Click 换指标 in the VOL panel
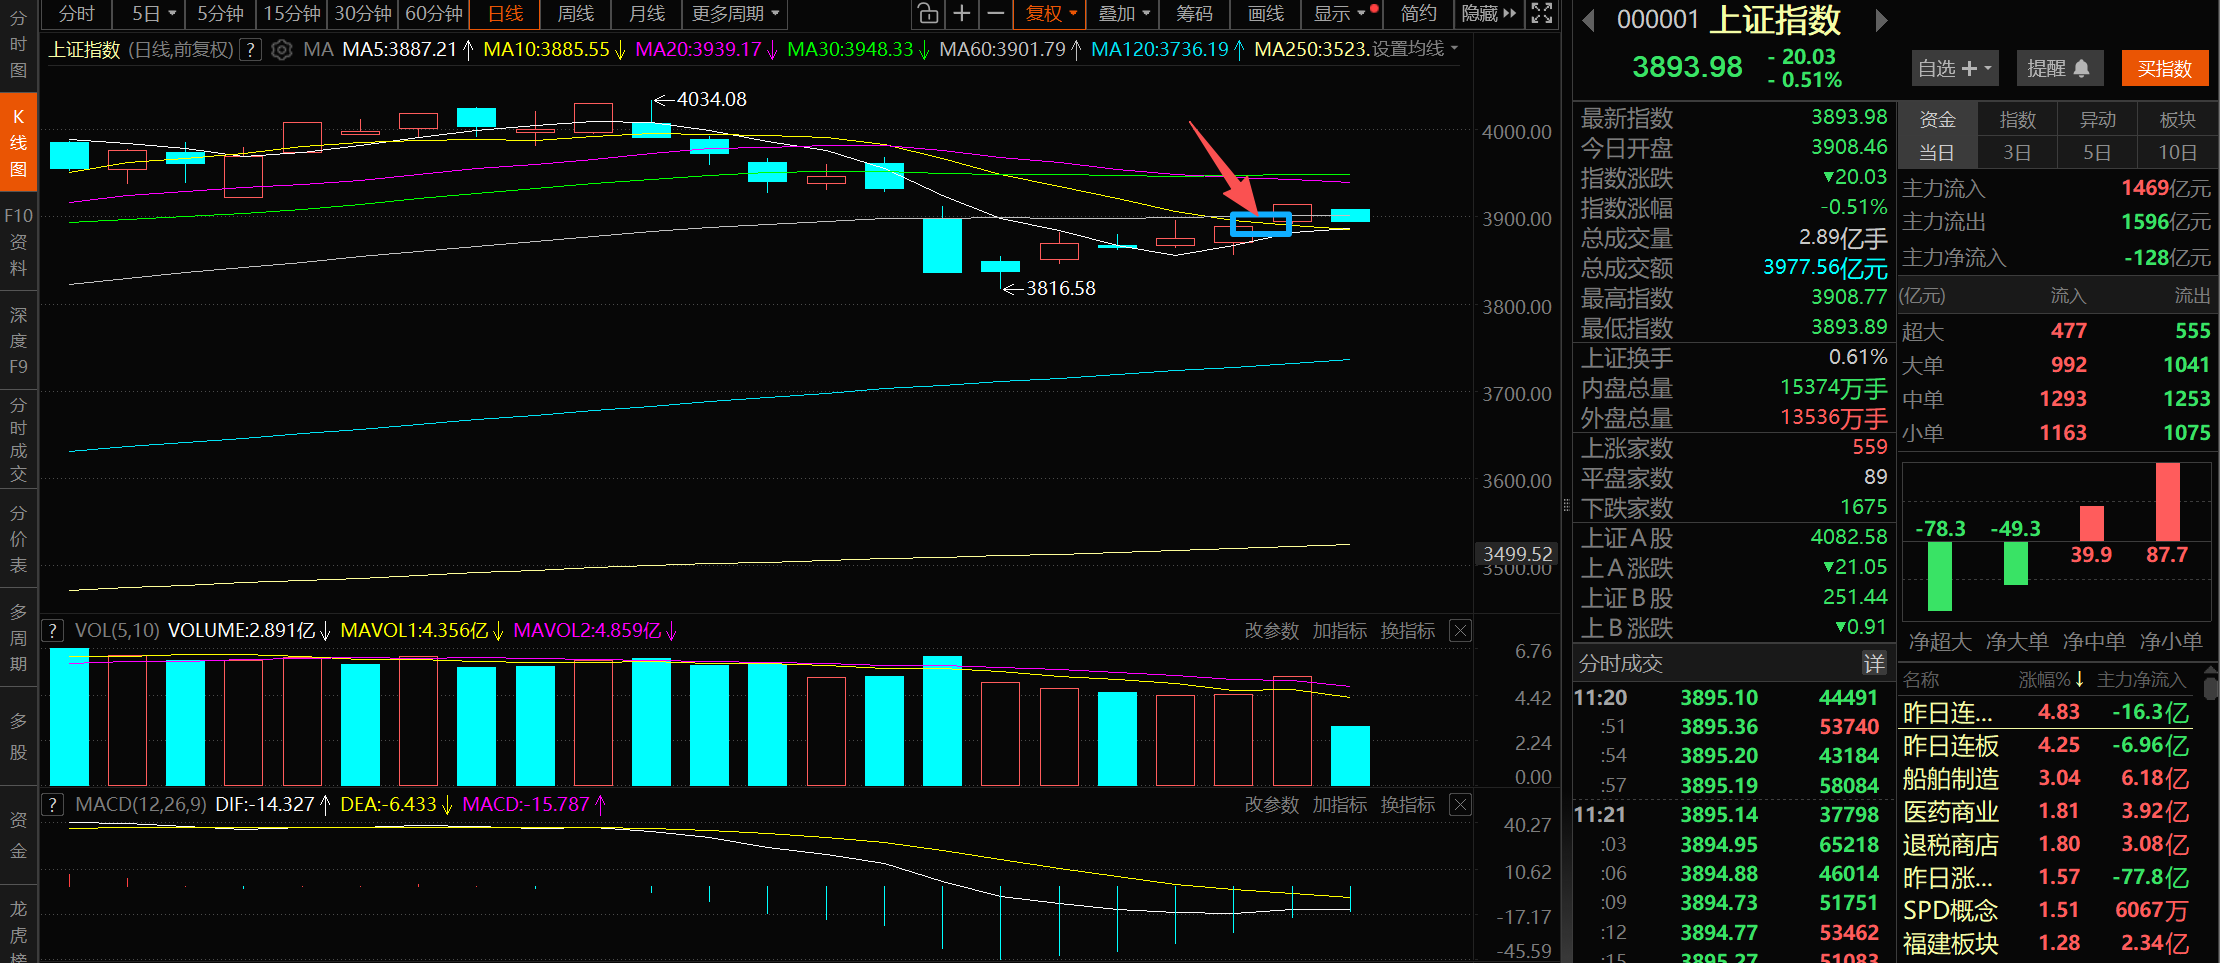Image resolution: width=2220 pixels, height=963 pixels. pos(1407,631)
